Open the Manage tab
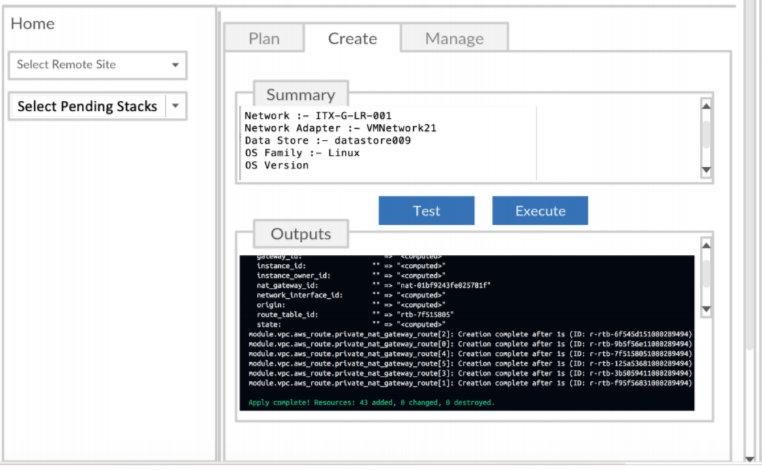The image size is (762, 470). (x=454, y=38)
